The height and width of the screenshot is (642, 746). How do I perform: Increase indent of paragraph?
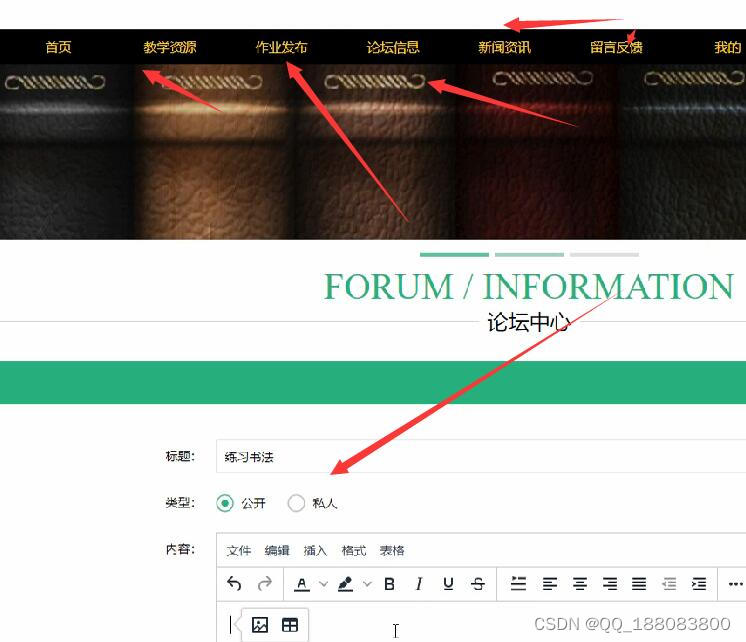coord(699,584)
